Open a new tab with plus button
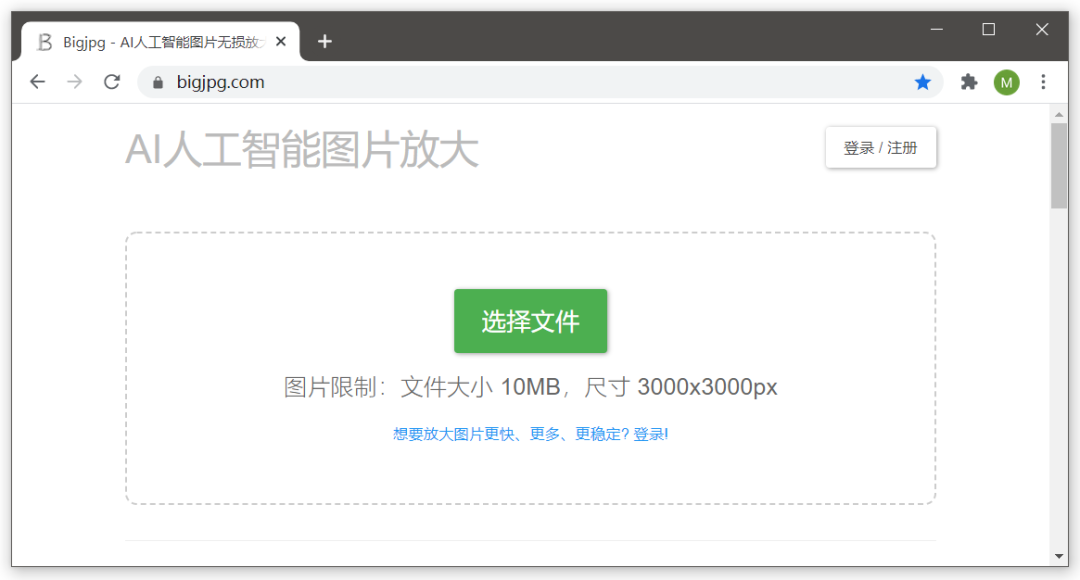 [x=324, y=42]
